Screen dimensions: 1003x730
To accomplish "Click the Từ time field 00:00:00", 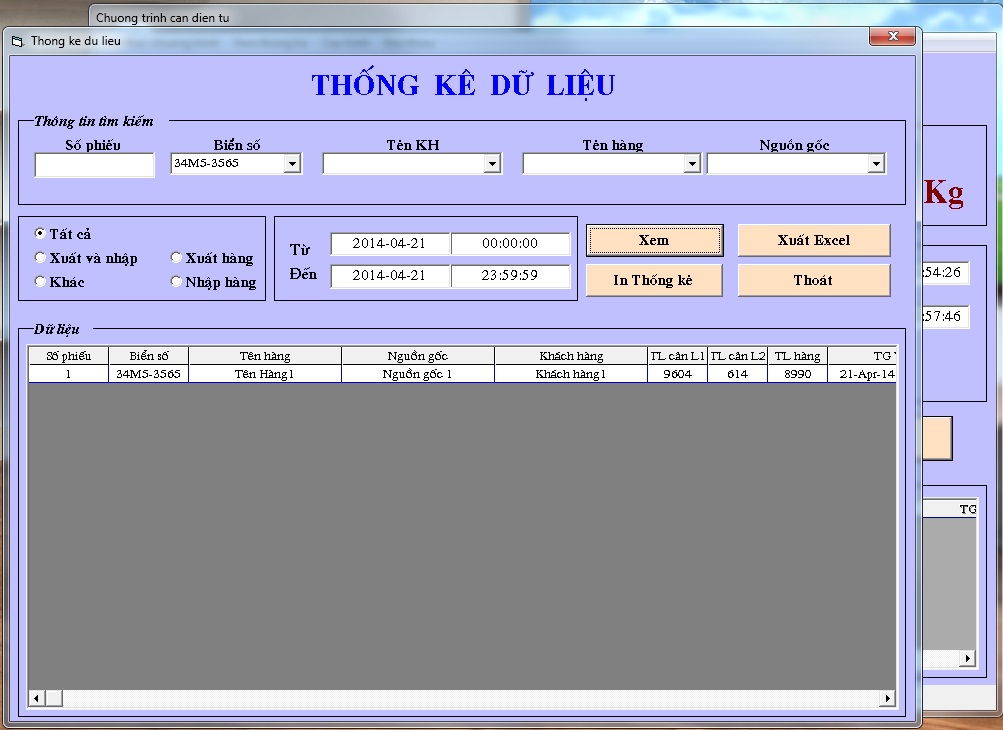I will (510, 244).
